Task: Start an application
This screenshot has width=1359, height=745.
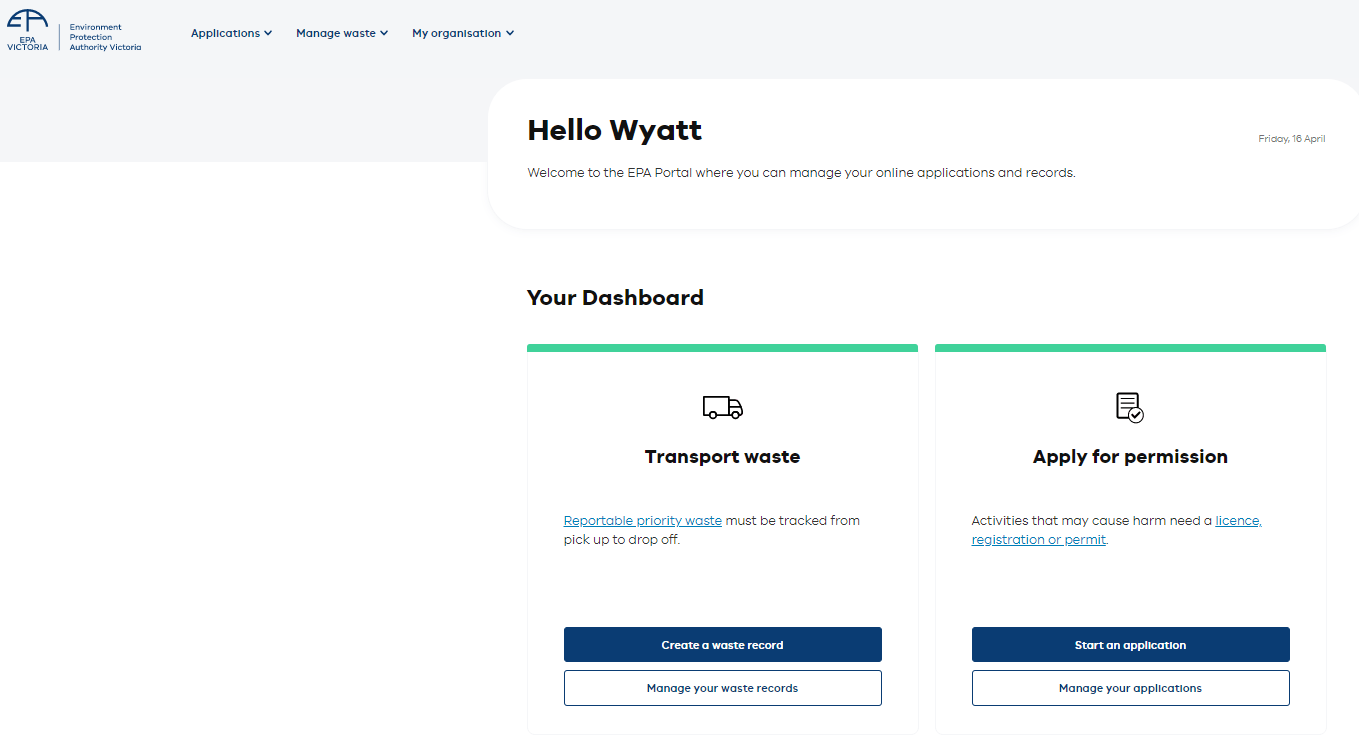Action: click(1131, 645)
